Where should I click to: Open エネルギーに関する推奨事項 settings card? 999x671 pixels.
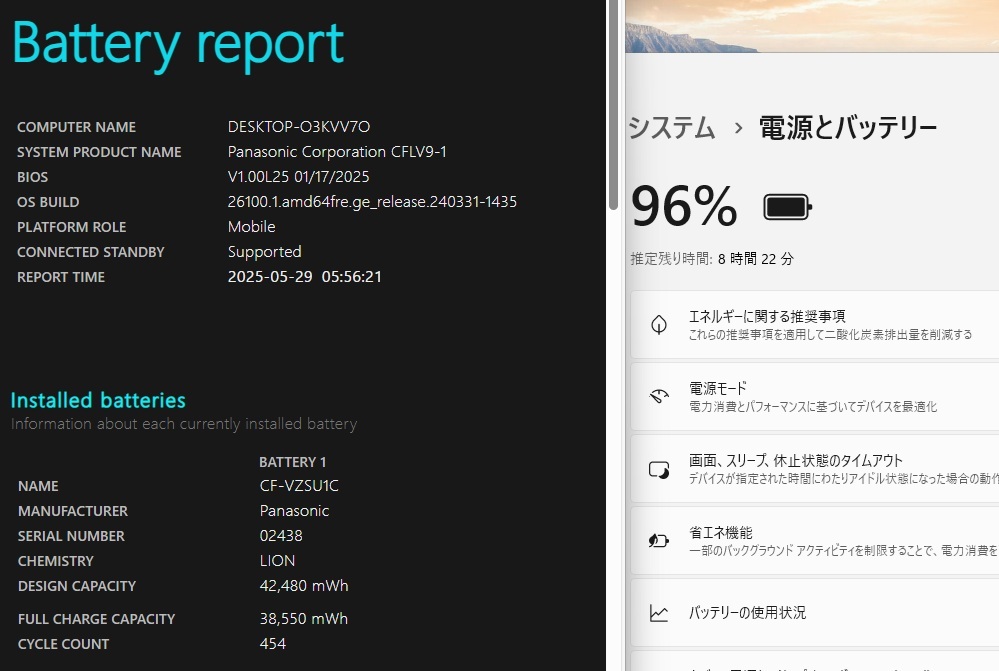(815, 324)
